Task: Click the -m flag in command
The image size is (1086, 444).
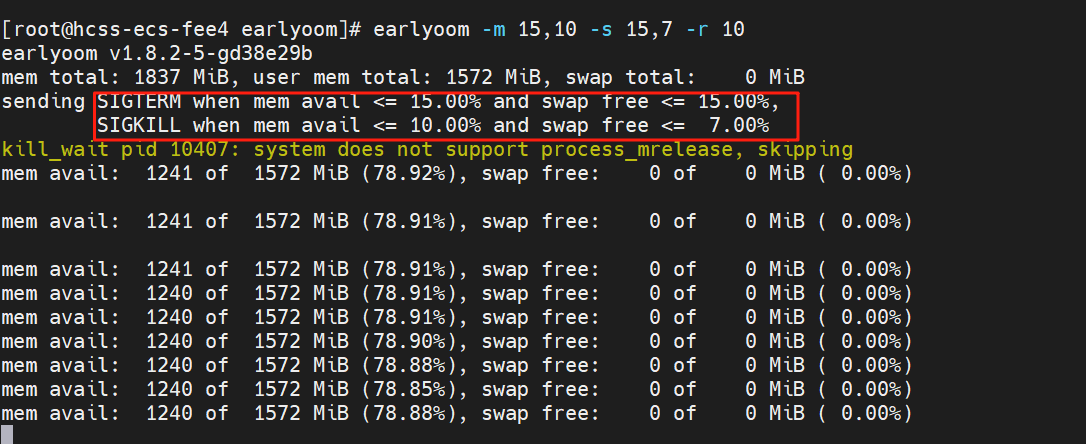Action: (493, 30)
